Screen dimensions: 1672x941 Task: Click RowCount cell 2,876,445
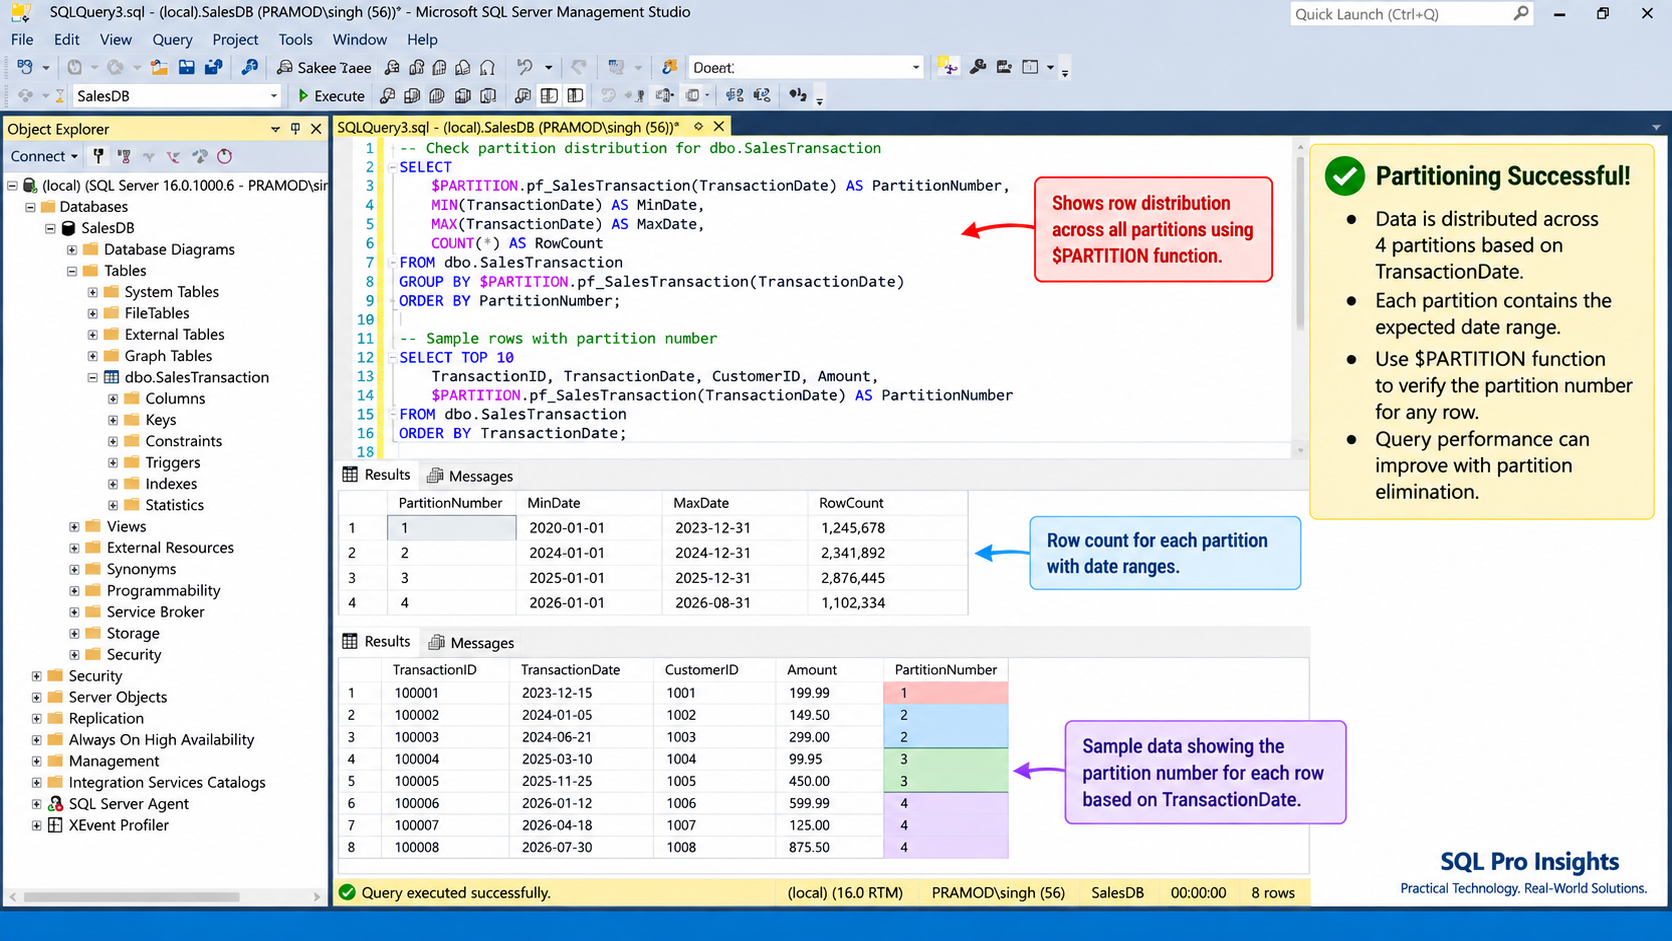coord(853,578)
